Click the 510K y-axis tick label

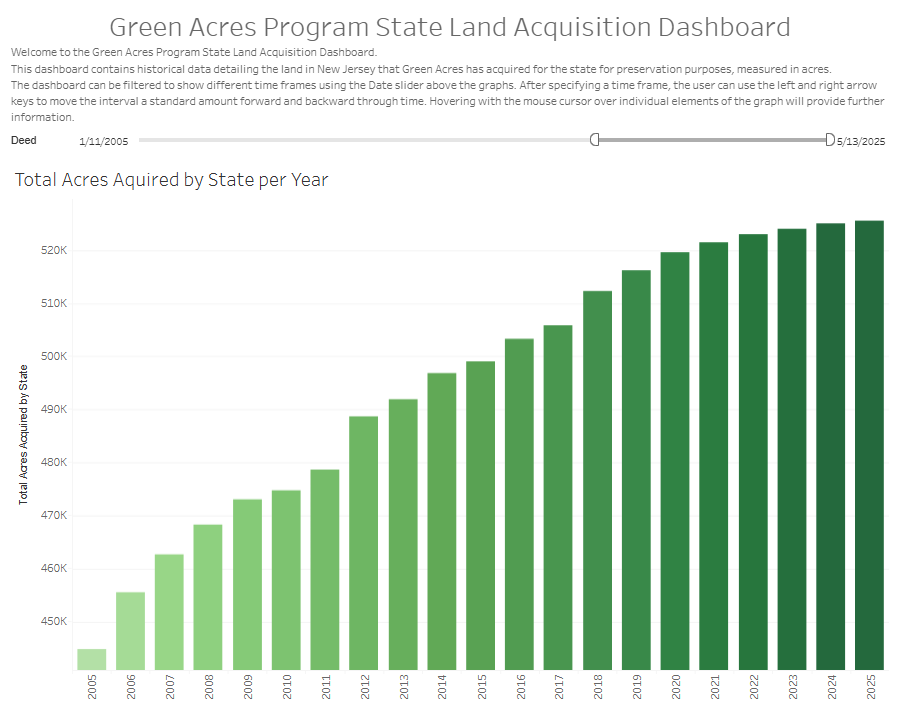point(54,303)
